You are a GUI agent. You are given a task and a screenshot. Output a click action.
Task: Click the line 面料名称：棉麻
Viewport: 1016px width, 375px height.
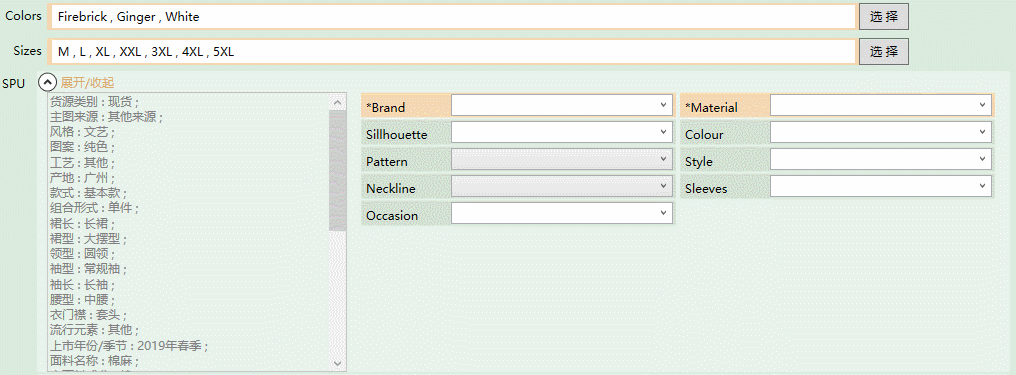95,361
